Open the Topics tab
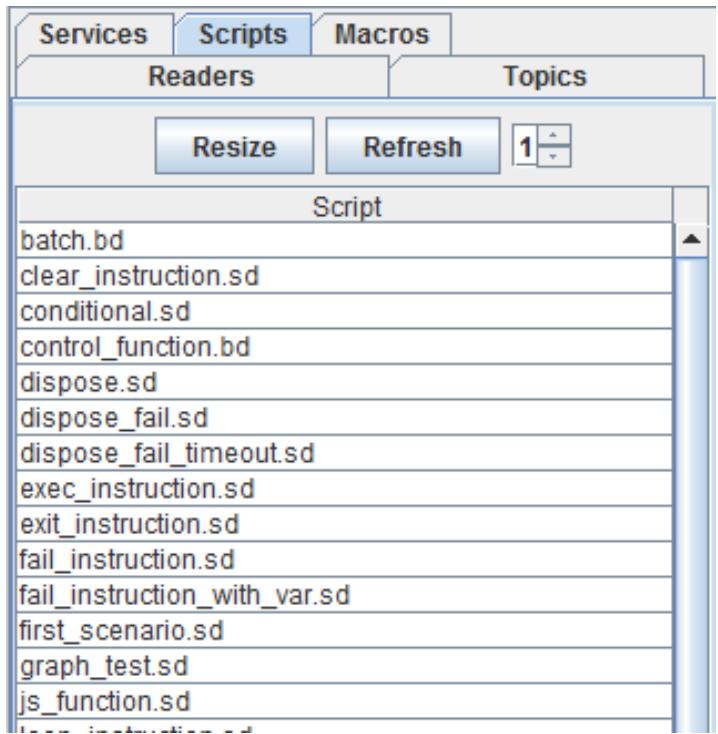 click(x=546, y=76)
